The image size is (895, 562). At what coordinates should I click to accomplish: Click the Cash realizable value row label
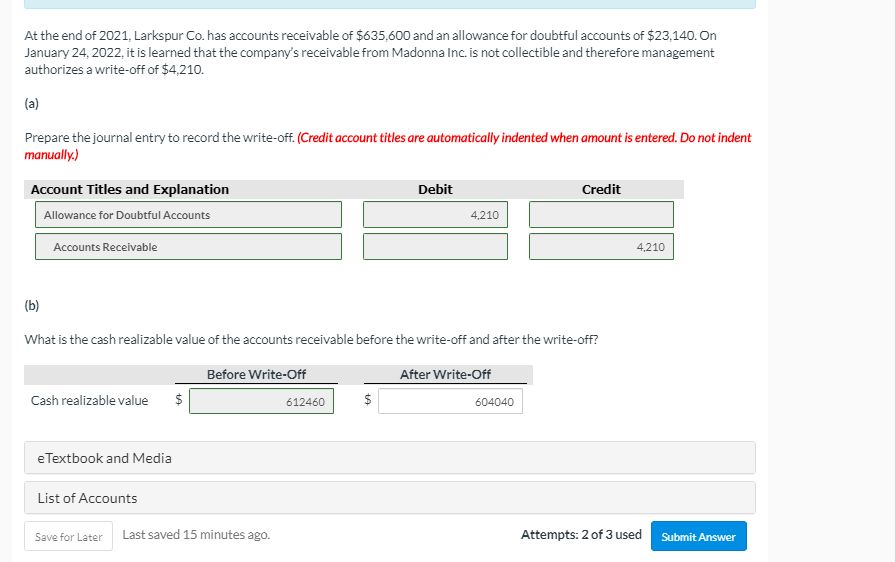coord(89,401)
